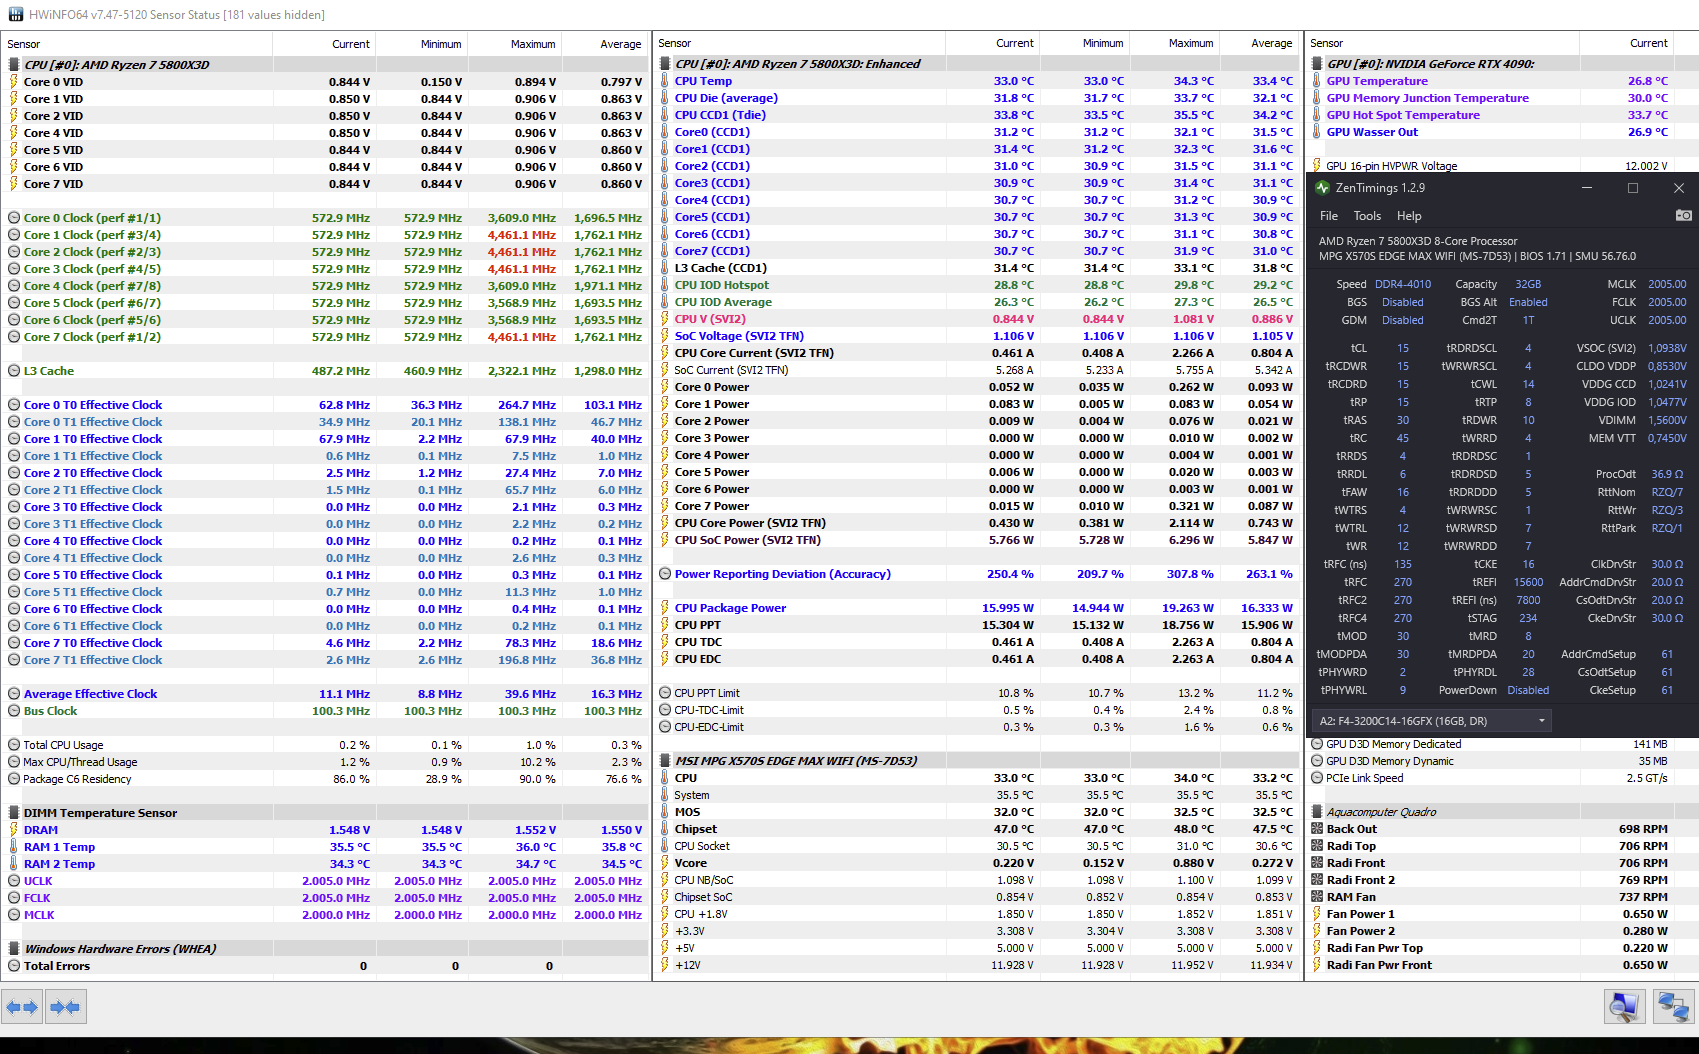Select the CPU [#0]: AMD Ryzen 7 5800X3D group header
This screenshot has height=1054, width=1699.
pyautogui.click(x=325, y=65)
